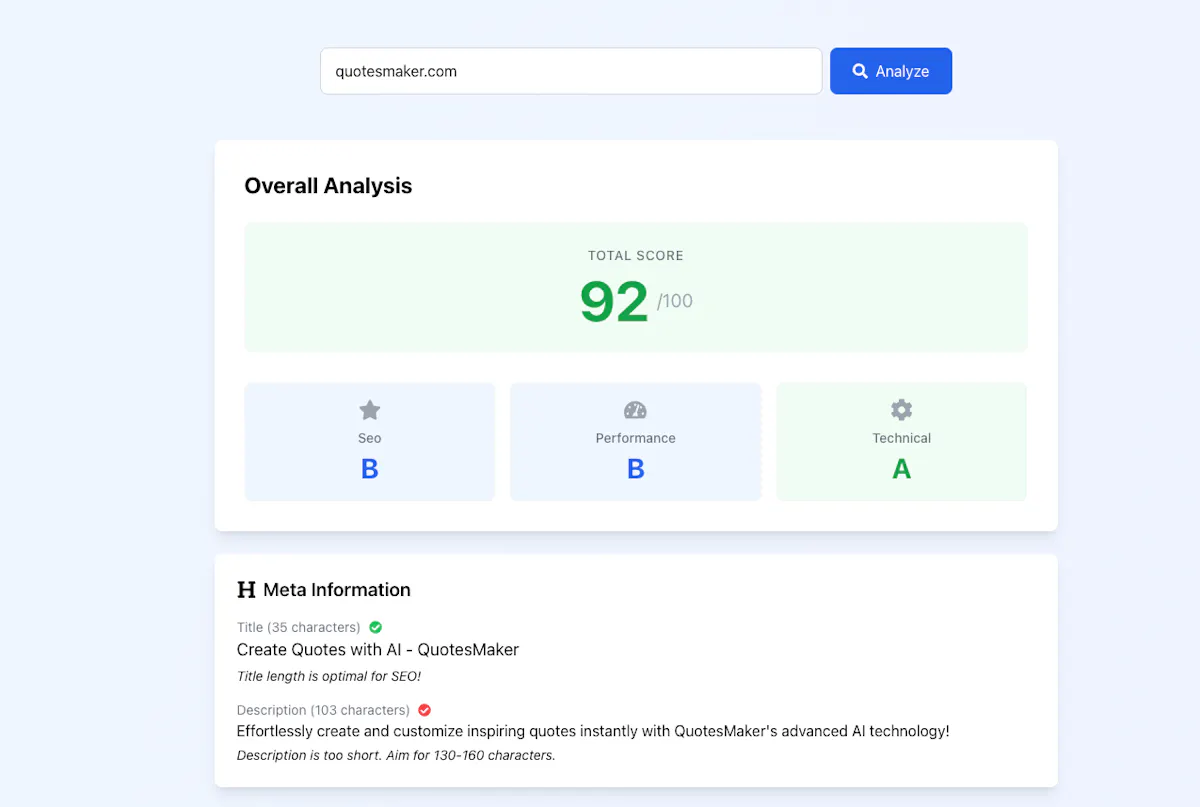
Task: Click 'Description is too short' hint text
Action: tap(396, 755)
